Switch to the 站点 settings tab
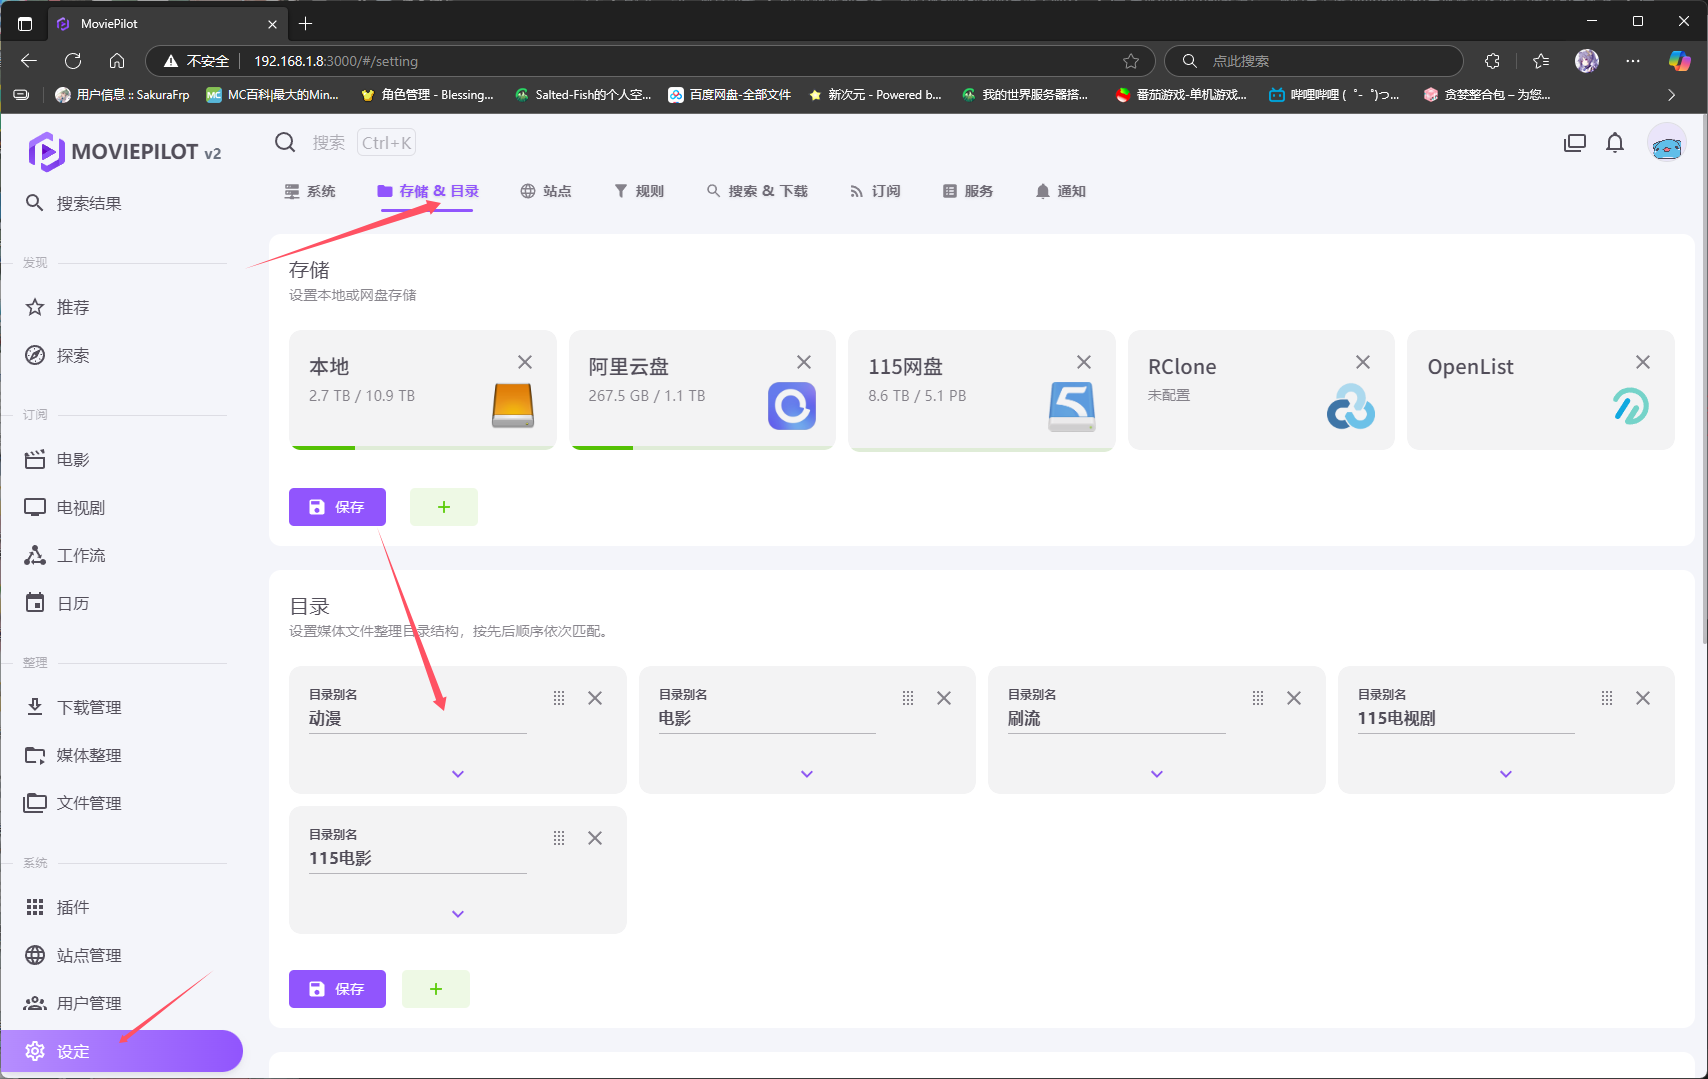The width and height of the screenshot is (1708, 1079). pos(546,191)
